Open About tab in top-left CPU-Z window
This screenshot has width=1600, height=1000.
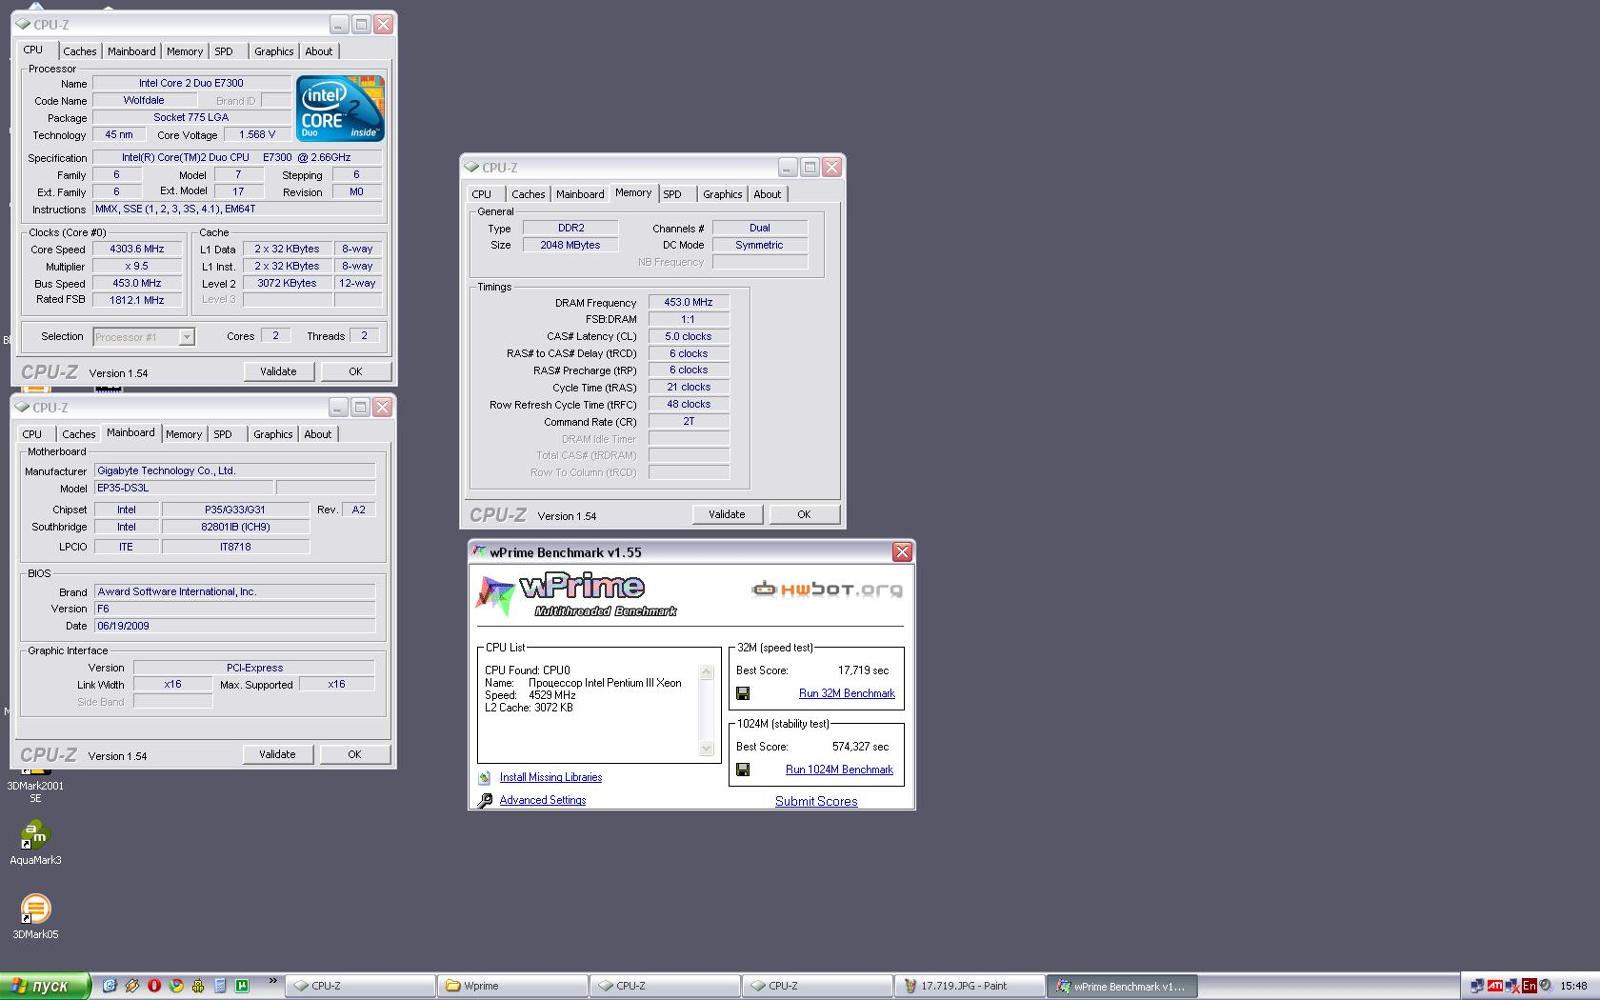pyautogui.click(x=319, y=51)
